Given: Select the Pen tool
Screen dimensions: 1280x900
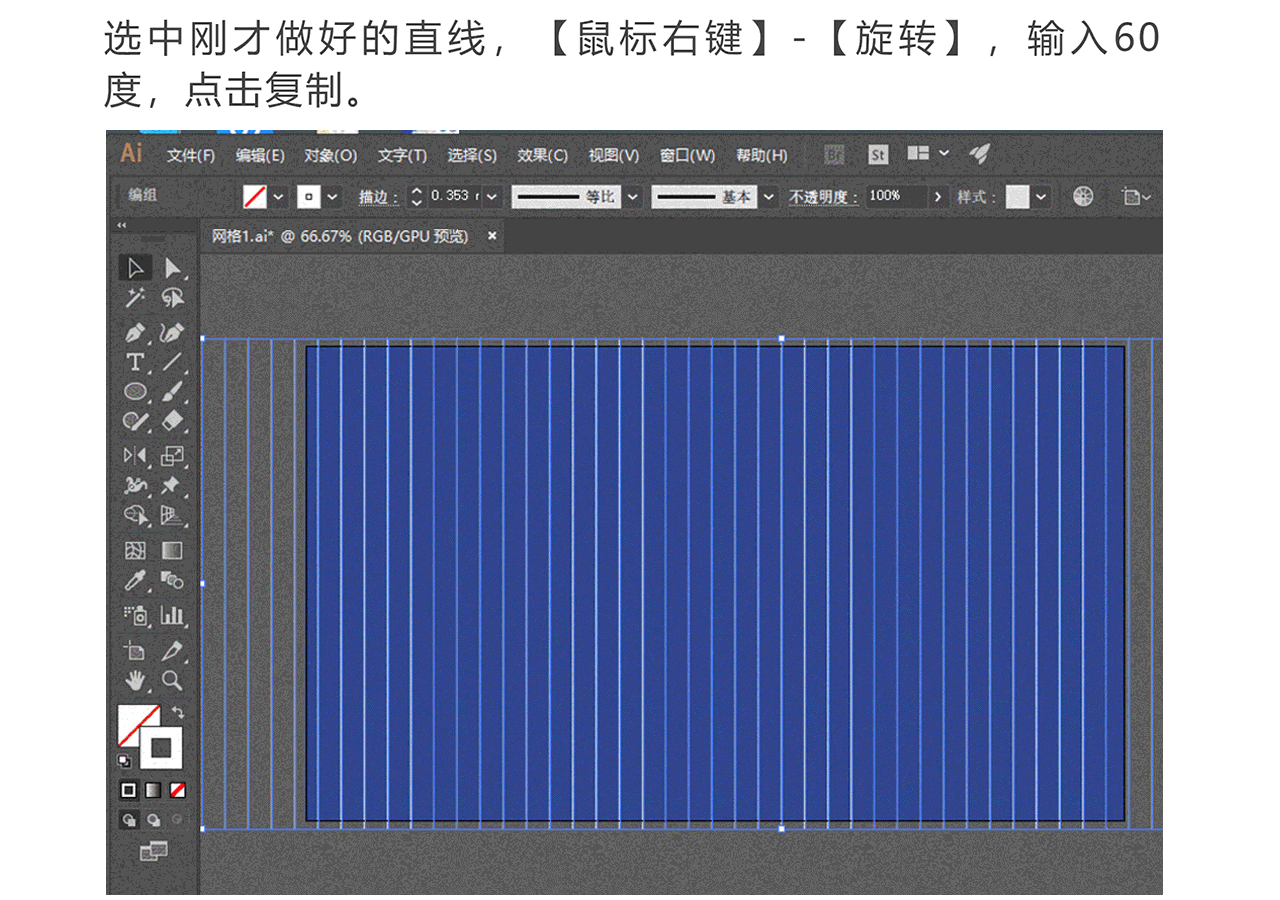Looking at the screenshot, I should (x=135, y=333).
